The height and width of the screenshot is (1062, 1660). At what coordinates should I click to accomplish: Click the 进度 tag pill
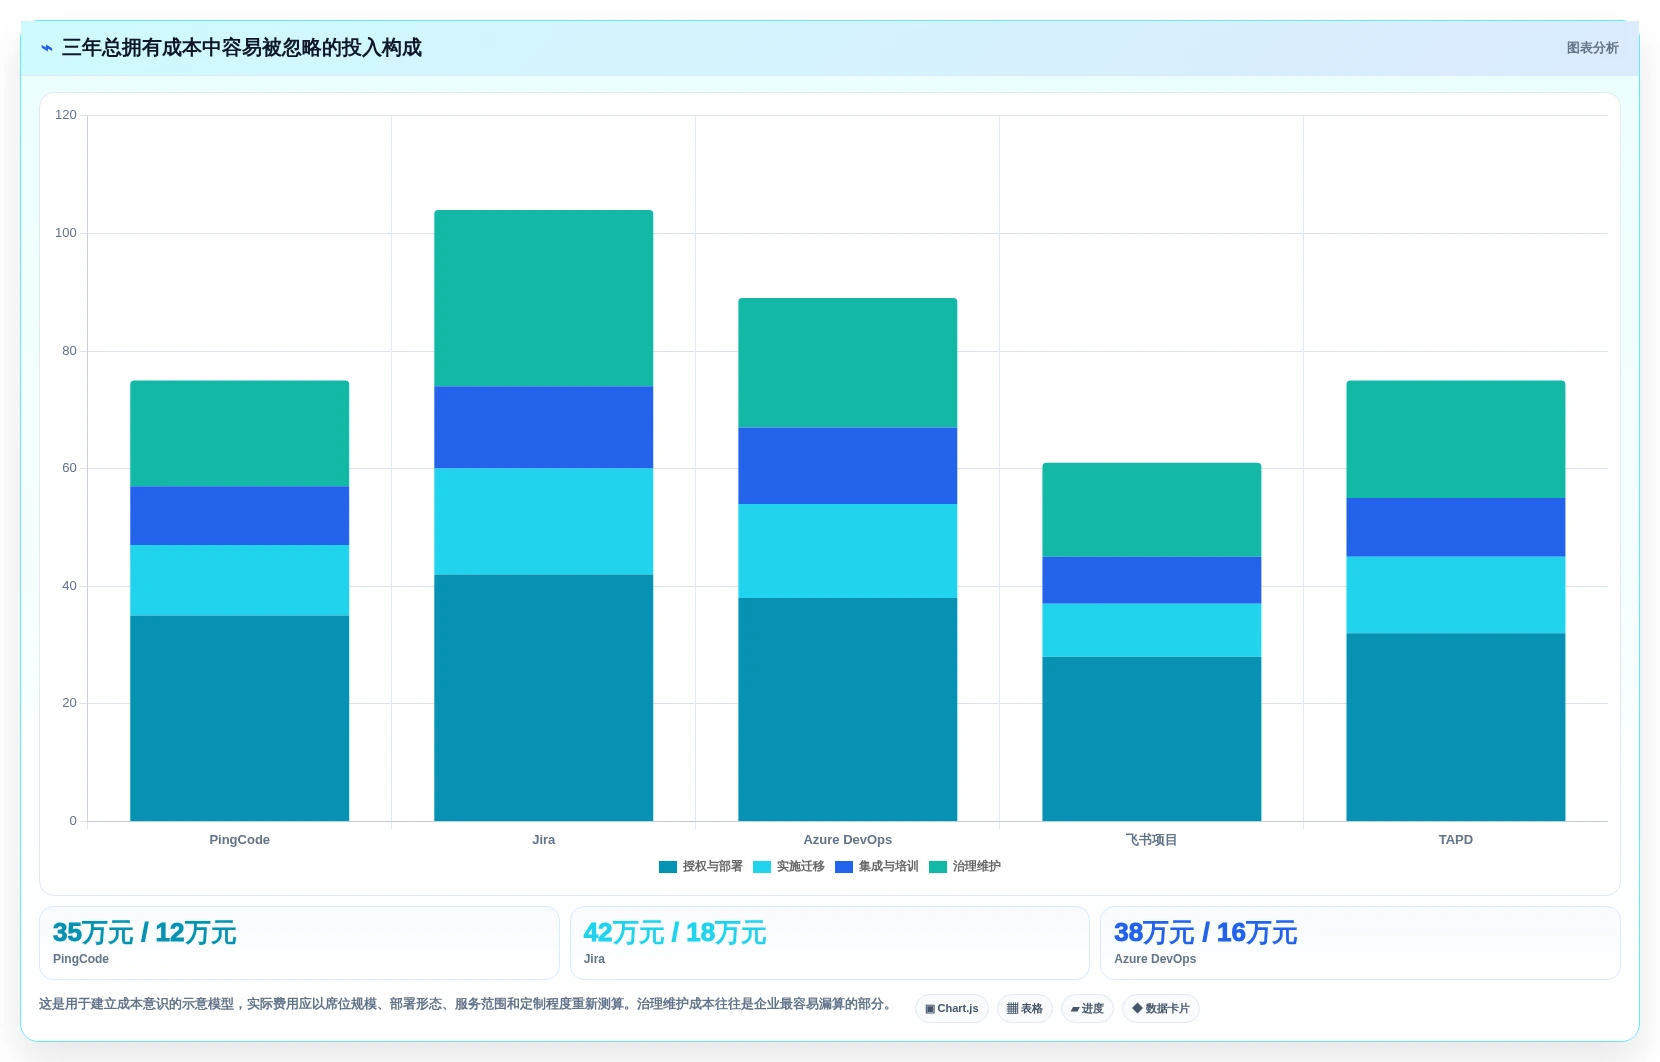(x=1087, y=1008)
